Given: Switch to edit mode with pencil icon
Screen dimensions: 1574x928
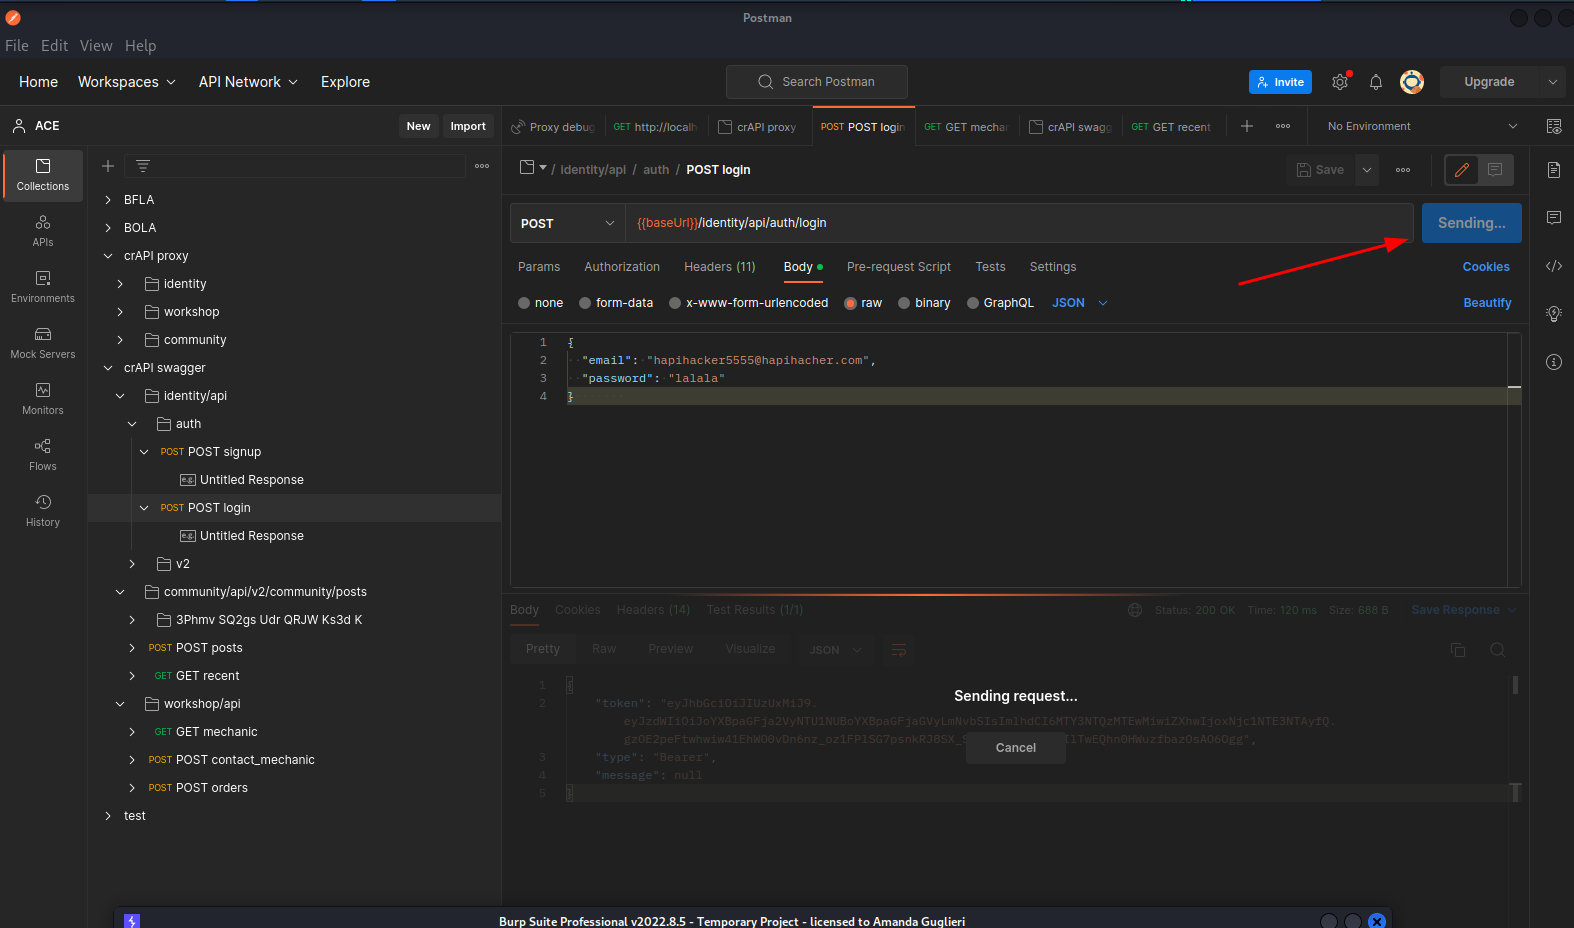Looking at the screenshot, I should click(x=1462, y=170).
